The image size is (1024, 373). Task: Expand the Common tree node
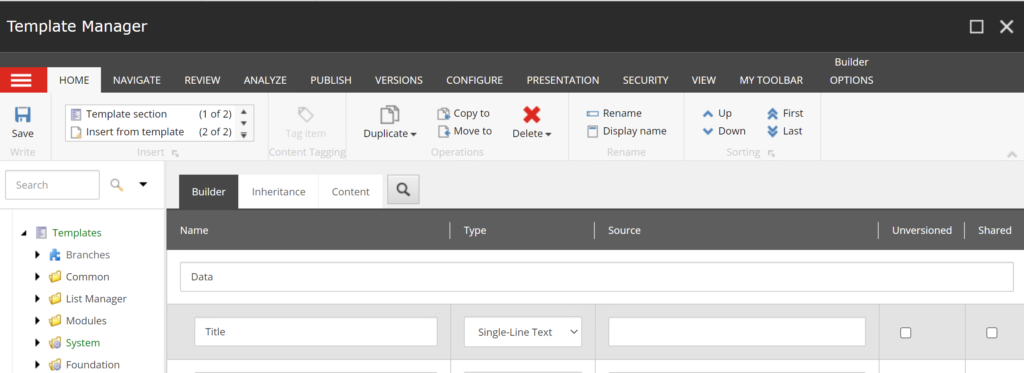point(38,277)
